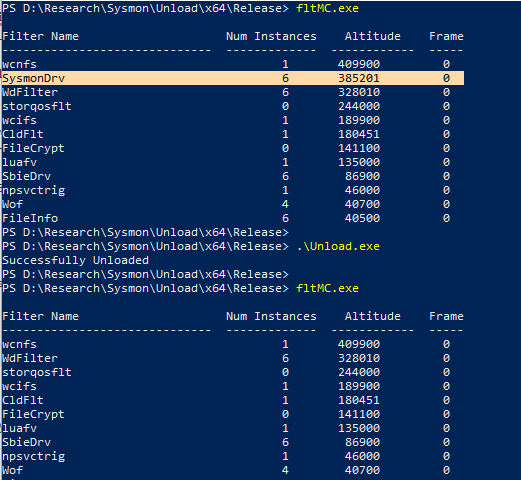
Task: Click the instance count 6 in the SysmonDrv row
Action: [x=285, y=78]
